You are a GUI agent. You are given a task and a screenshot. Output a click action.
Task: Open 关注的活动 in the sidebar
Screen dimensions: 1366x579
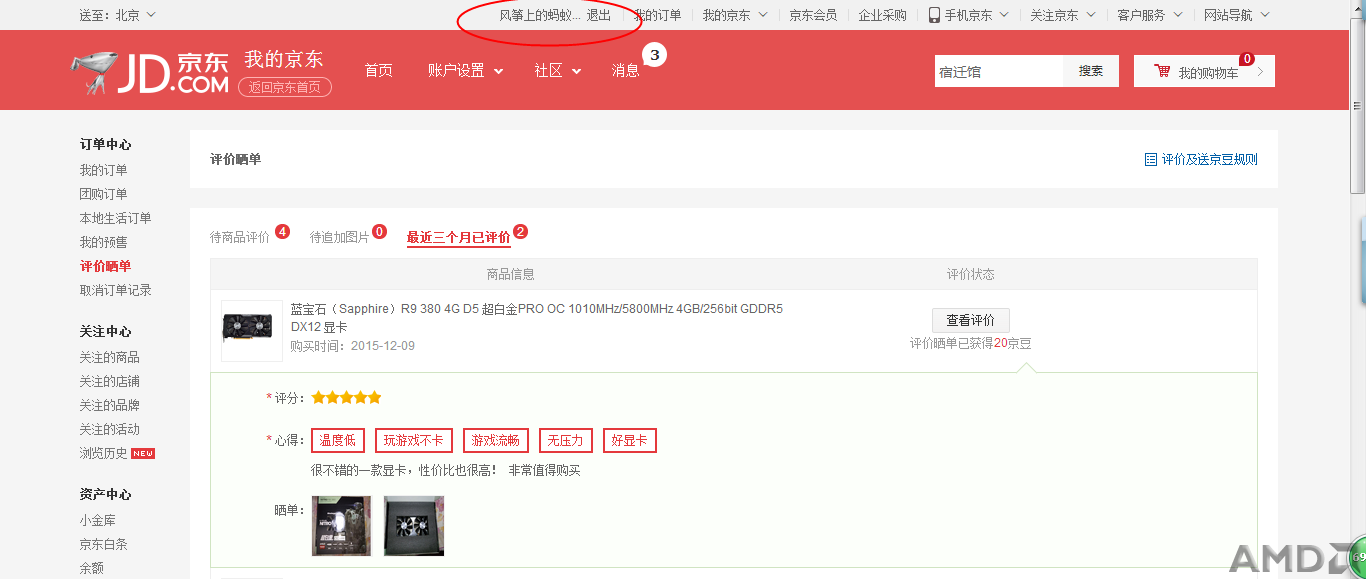click(x=110, y=429)
